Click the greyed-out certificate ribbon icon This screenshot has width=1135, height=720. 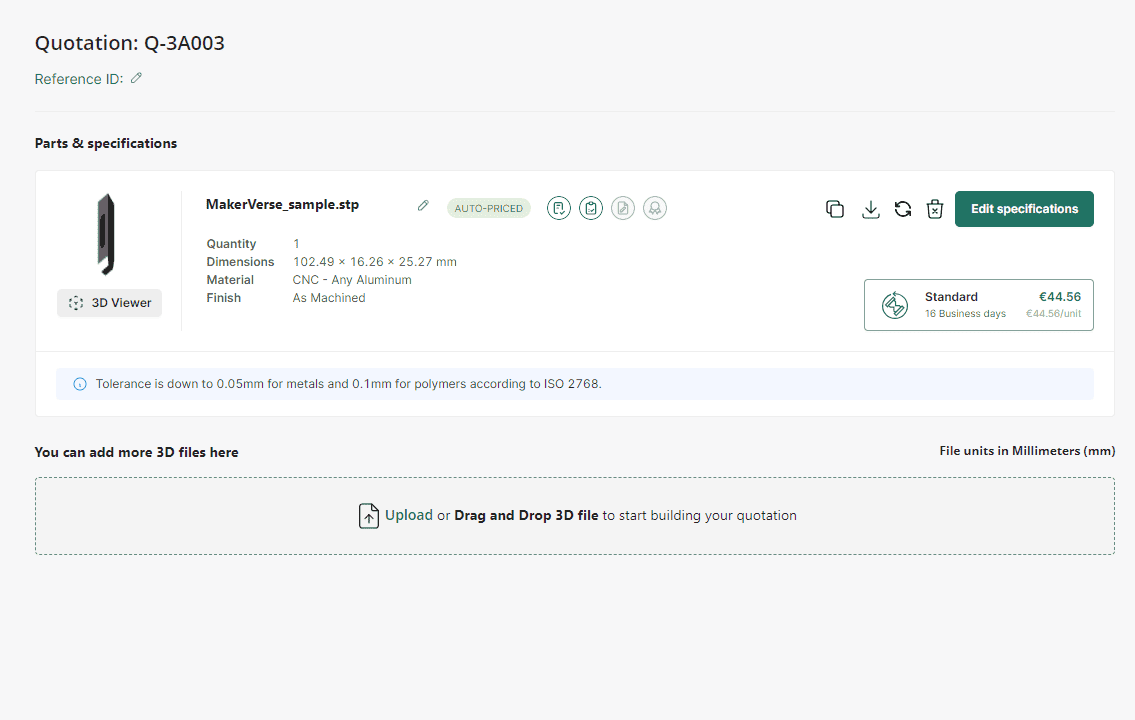coord(655,208)
